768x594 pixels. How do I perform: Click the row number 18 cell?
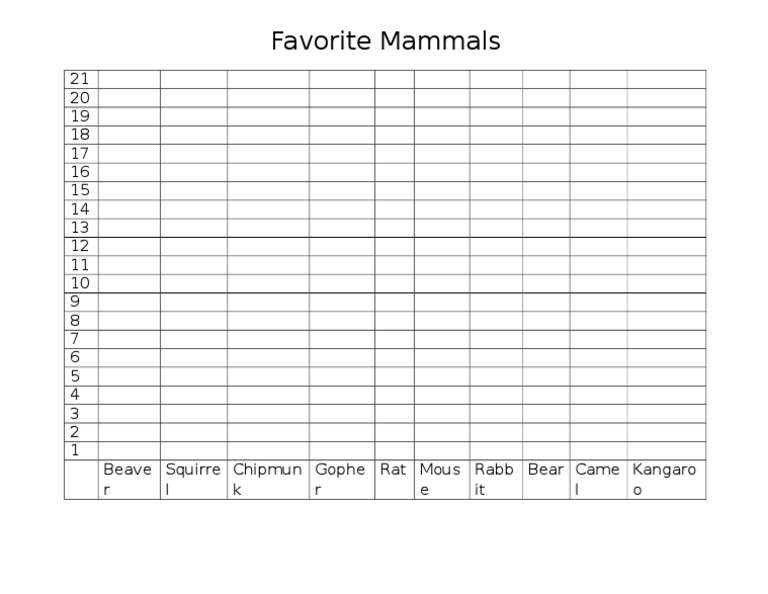(x=80, y=134)
